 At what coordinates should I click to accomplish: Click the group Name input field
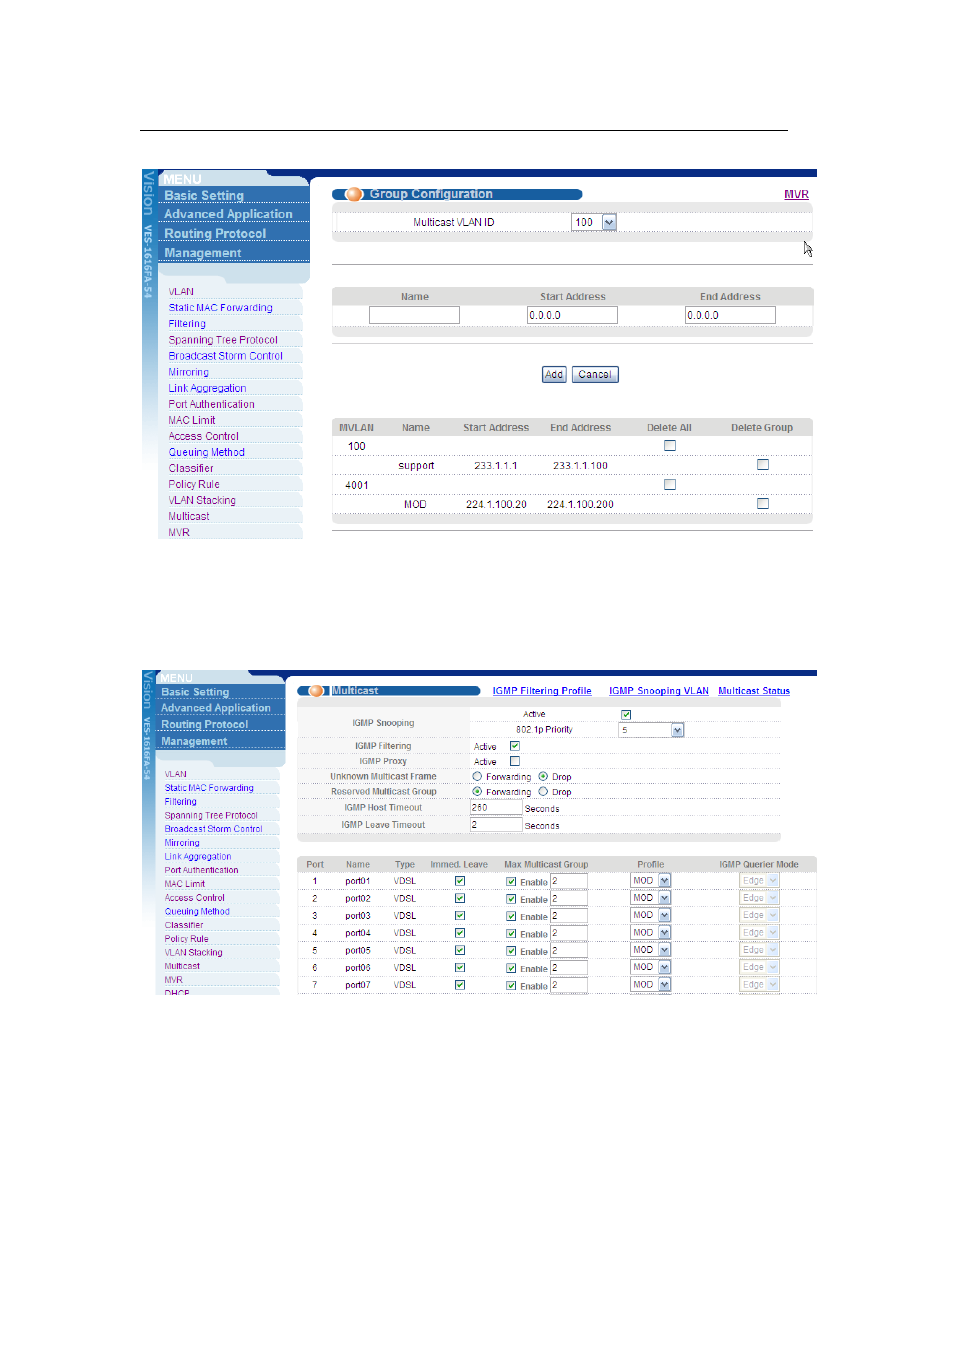414,315
